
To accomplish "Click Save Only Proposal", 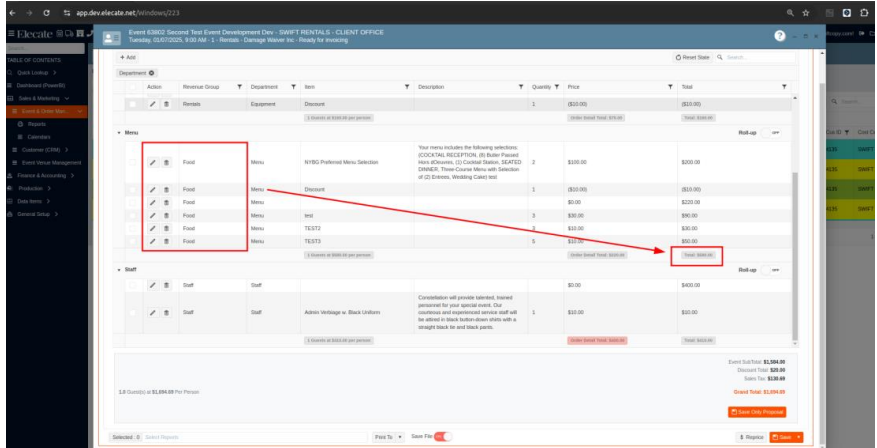I will (757, 412).
